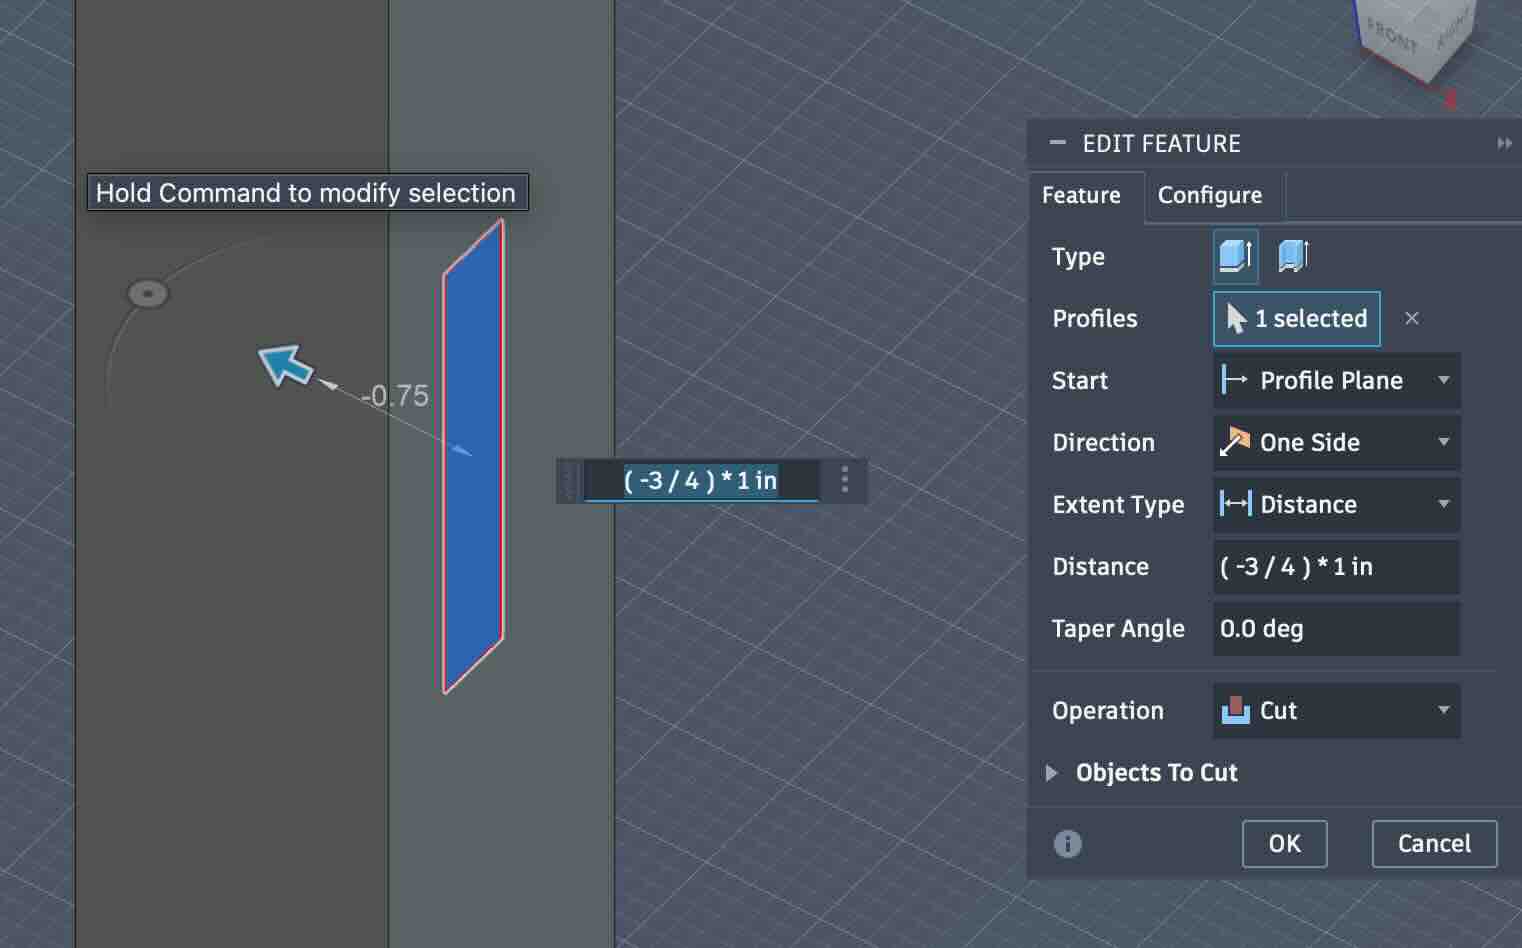This screenshot has width=1522, height=948.
Task: Select the Surface extrude type icon
Action: pyautogui.click(x=1292, y=256)
